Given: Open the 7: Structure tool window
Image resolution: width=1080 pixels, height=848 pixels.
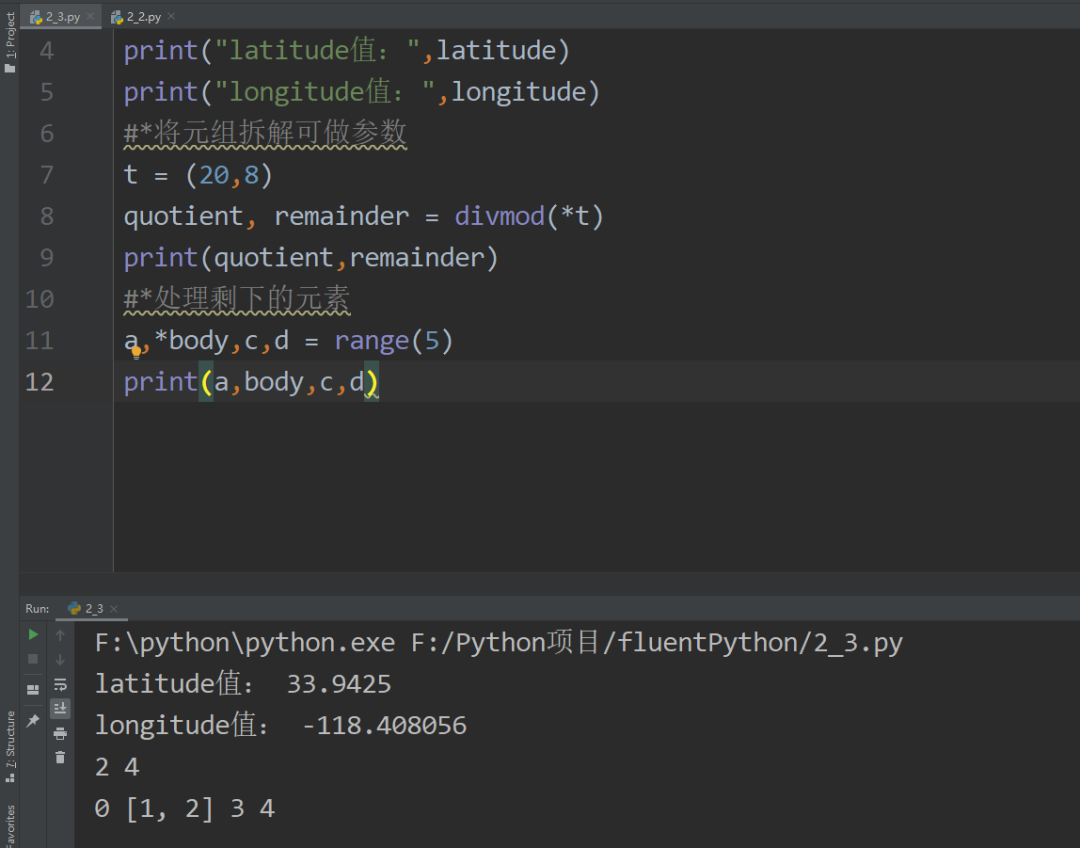Looking at the screenshot, I should [10, 747].
